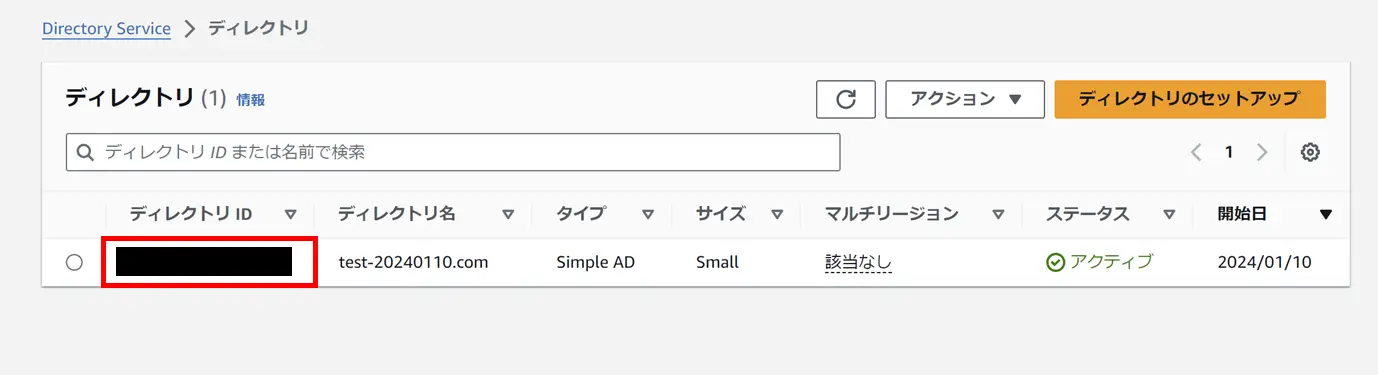Click the directory search field
This screenshot has width=1378, height=375.
tap(453, 152)
